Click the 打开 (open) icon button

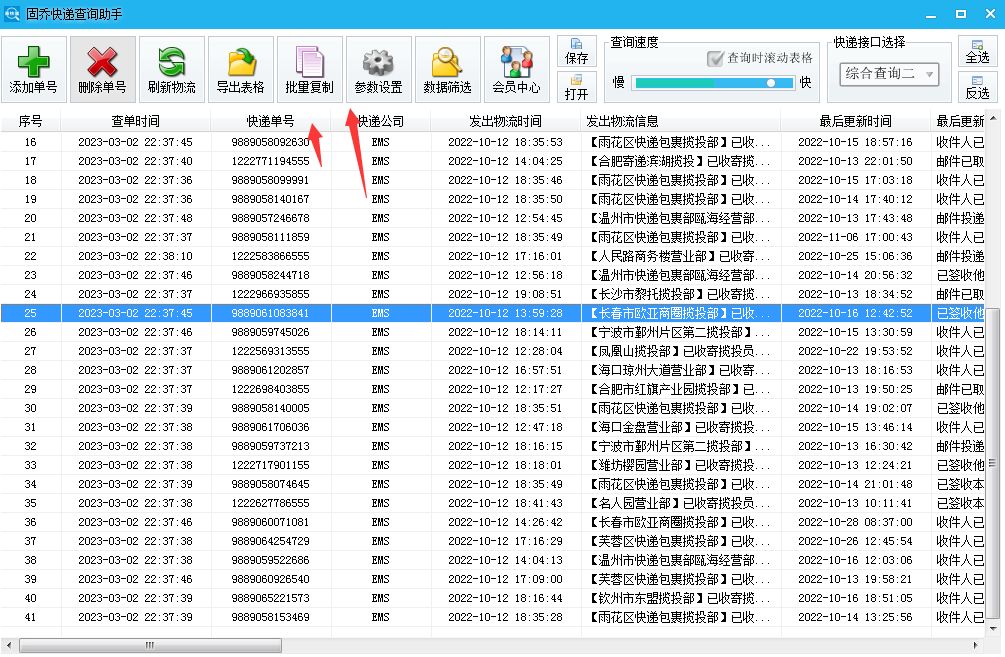576,86
